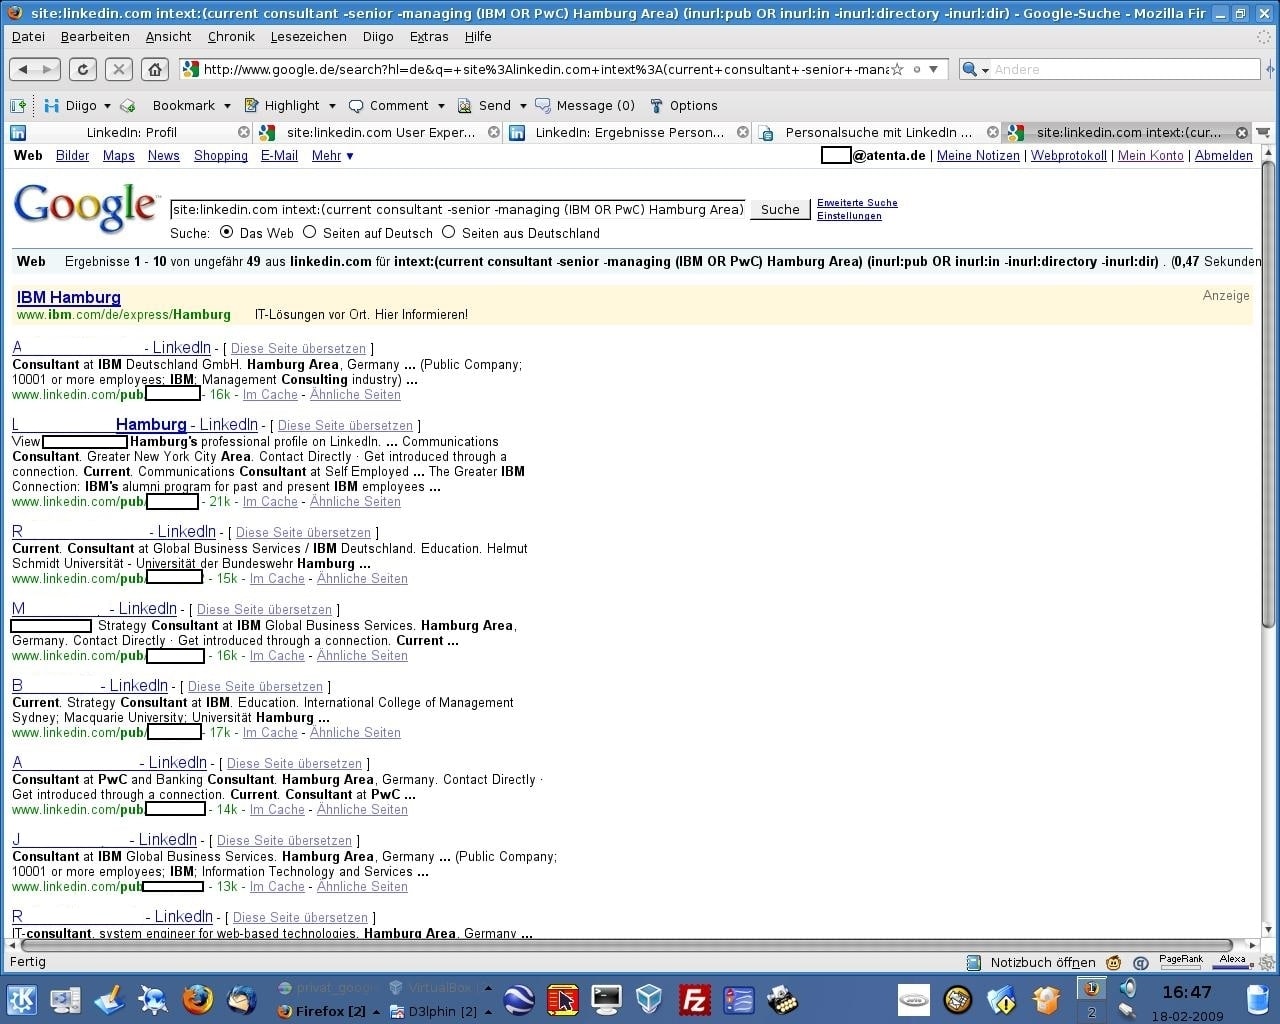
Task: Switch to 'Personalsuche mit LinkedIn' tab
Action: tap(878, 132)
